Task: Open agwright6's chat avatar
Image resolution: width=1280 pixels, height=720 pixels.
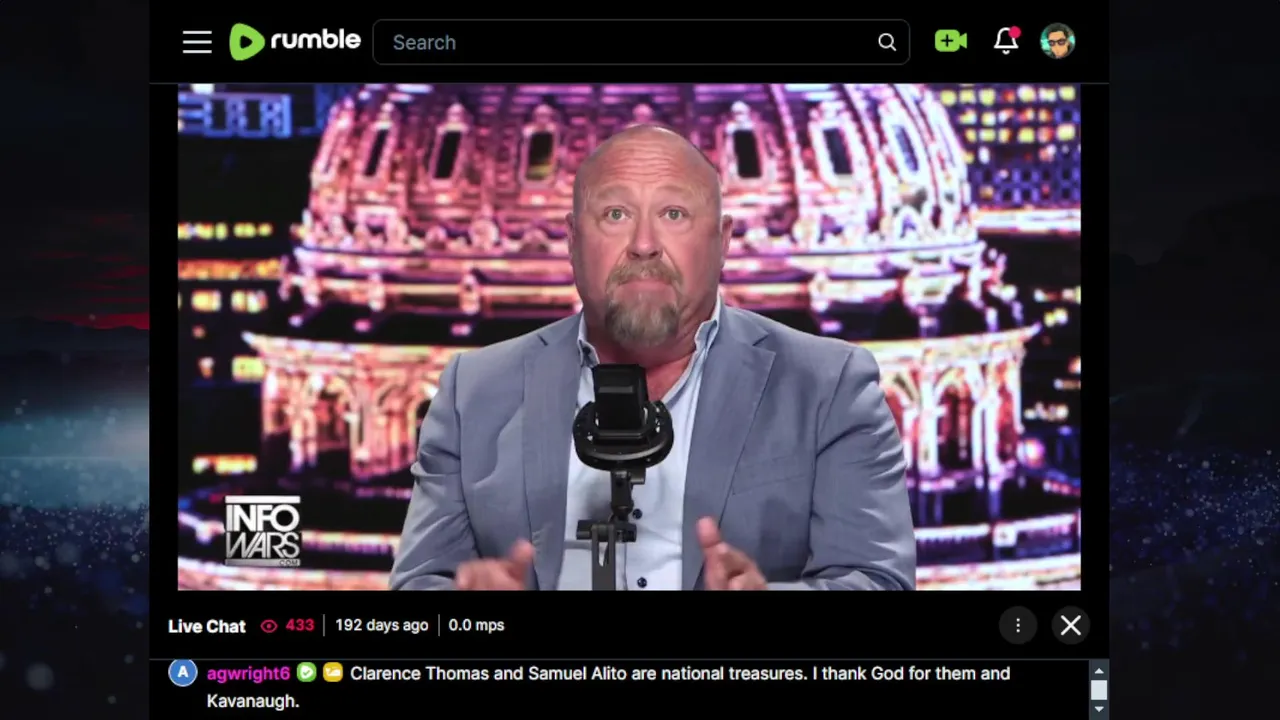Action: [182, 673]
